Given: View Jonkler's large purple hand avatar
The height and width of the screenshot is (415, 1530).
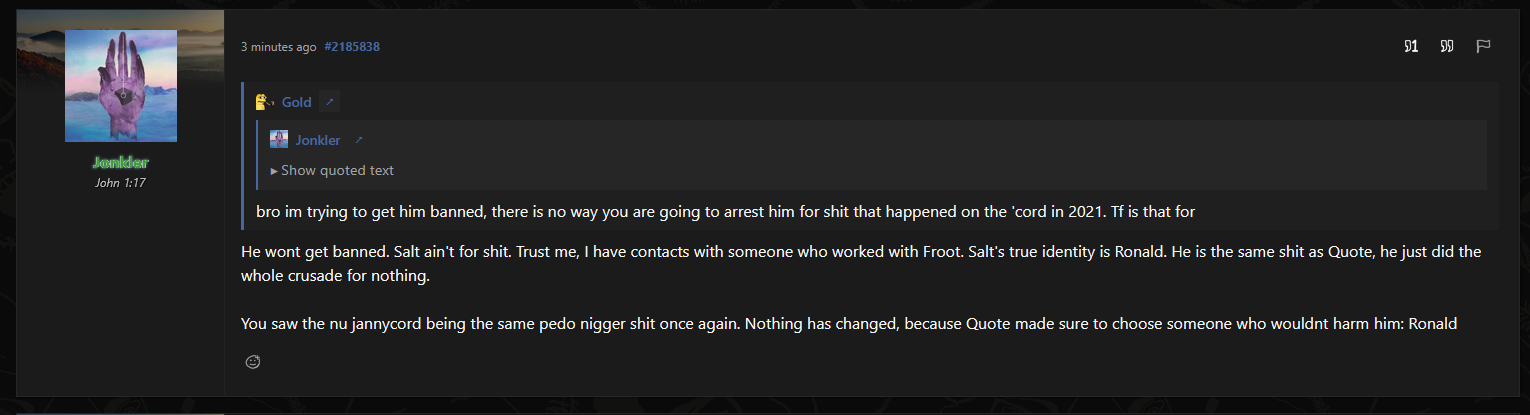Looking at the screenshot, I should click(x=121, y=86).
